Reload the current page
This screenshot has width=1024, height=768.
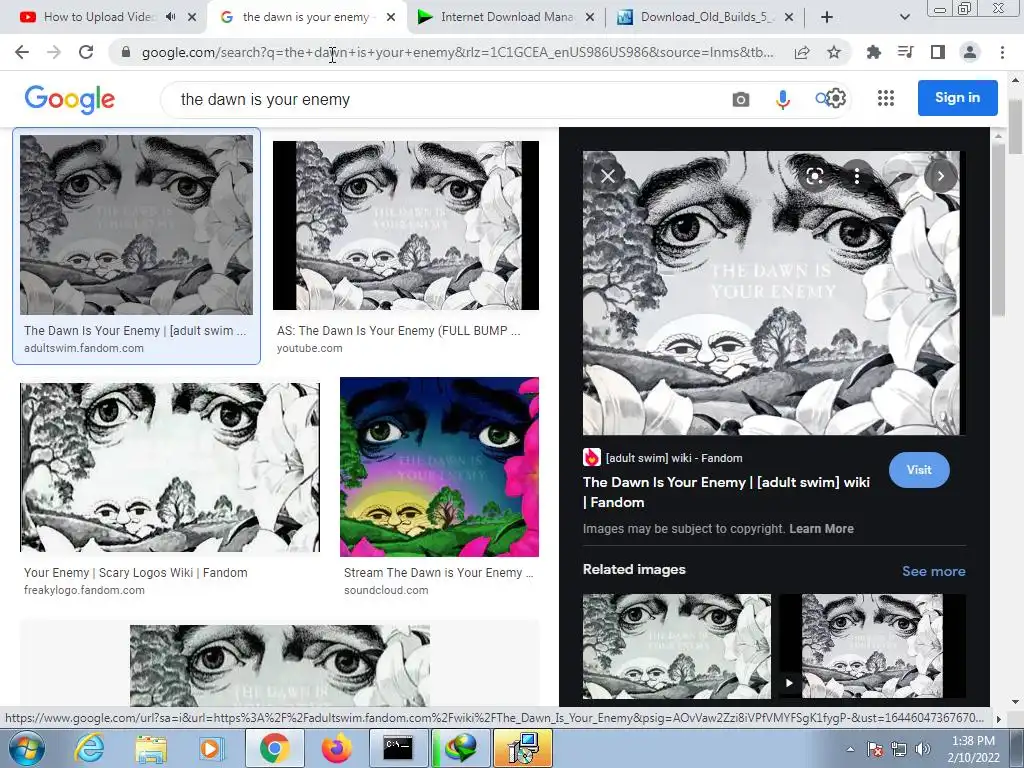pos(86,52)
